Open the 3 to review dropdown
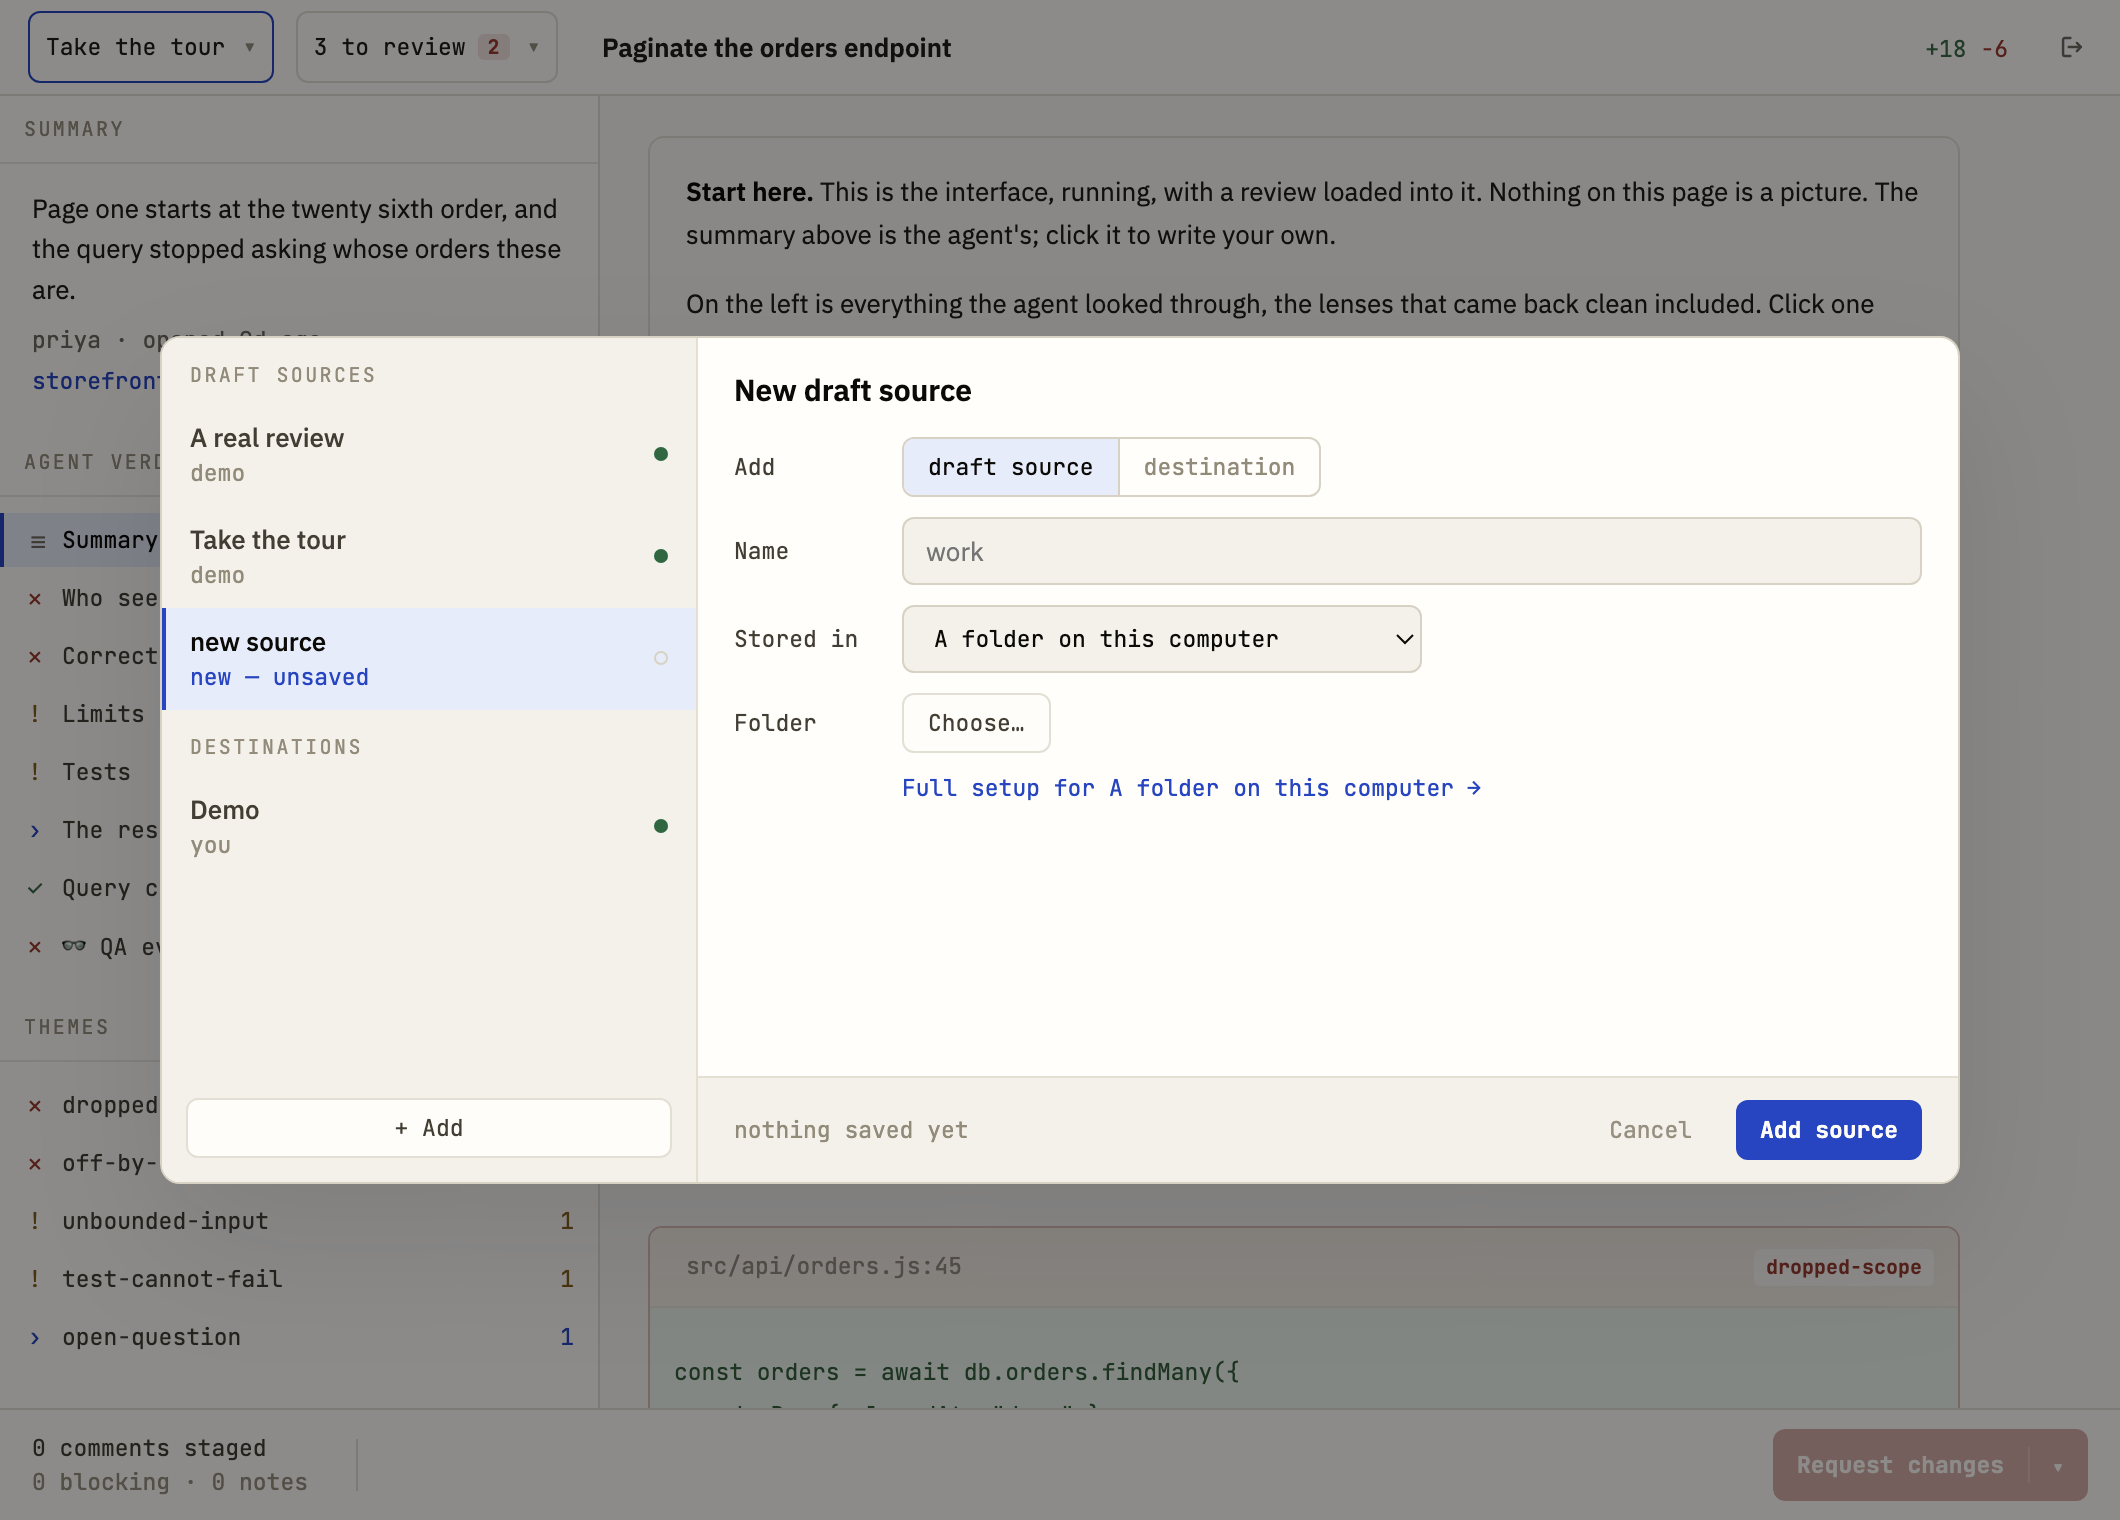Viewport: 2120px width, 1520px height. tap(427, 47)
